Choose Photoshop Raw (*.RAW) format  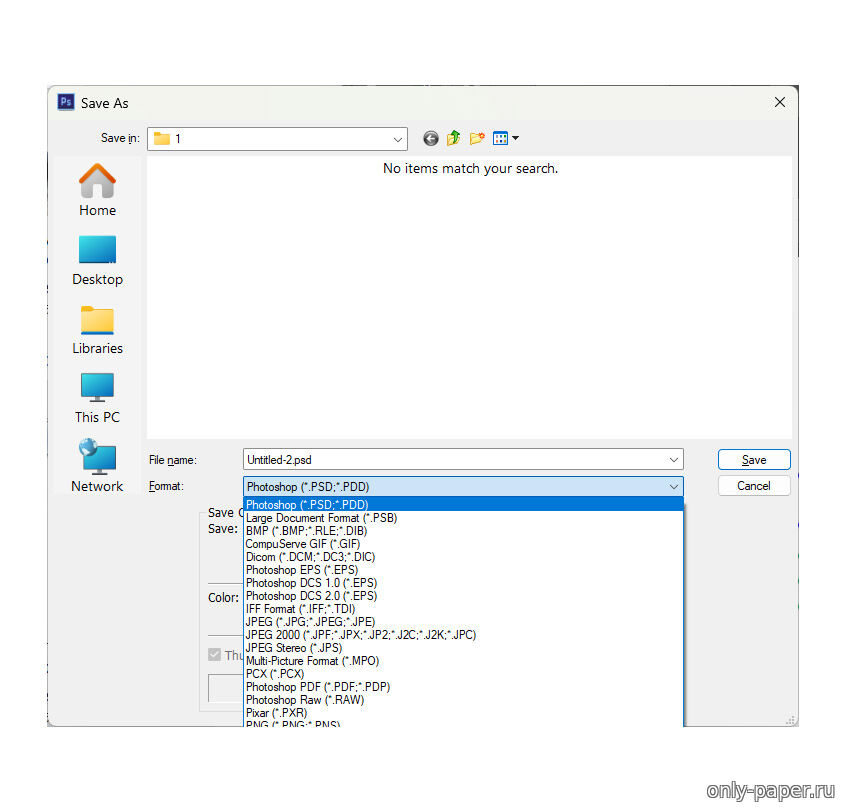[463, 699]
